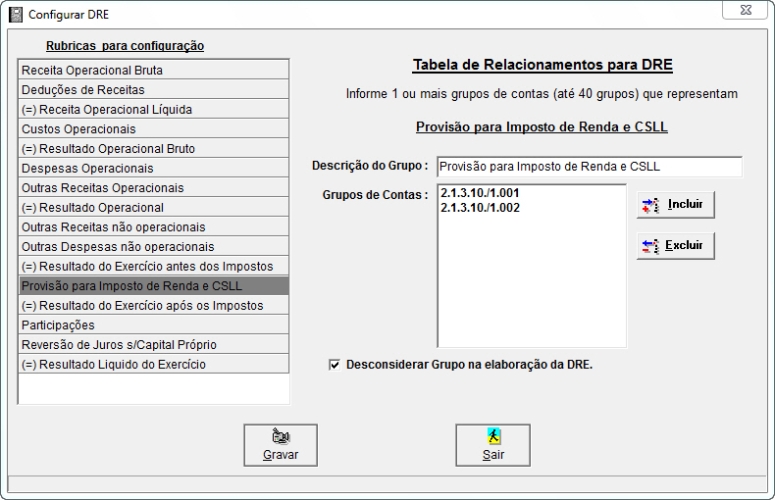Toggle Desconsiderar Grupo na elaboração da DRE

tap(335, 365)
